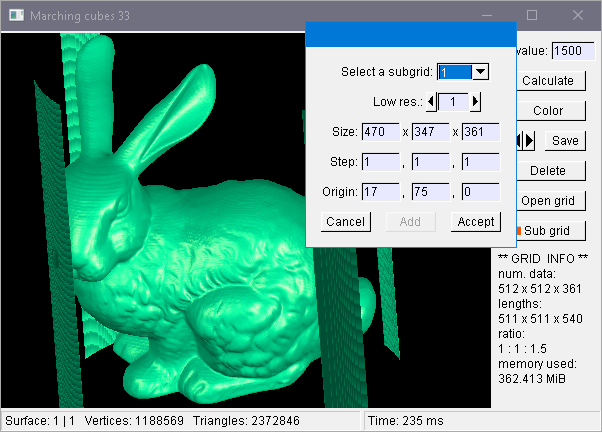Delete the current surface
Viewport: 602px width, 432px height.
tap(548, 170)
